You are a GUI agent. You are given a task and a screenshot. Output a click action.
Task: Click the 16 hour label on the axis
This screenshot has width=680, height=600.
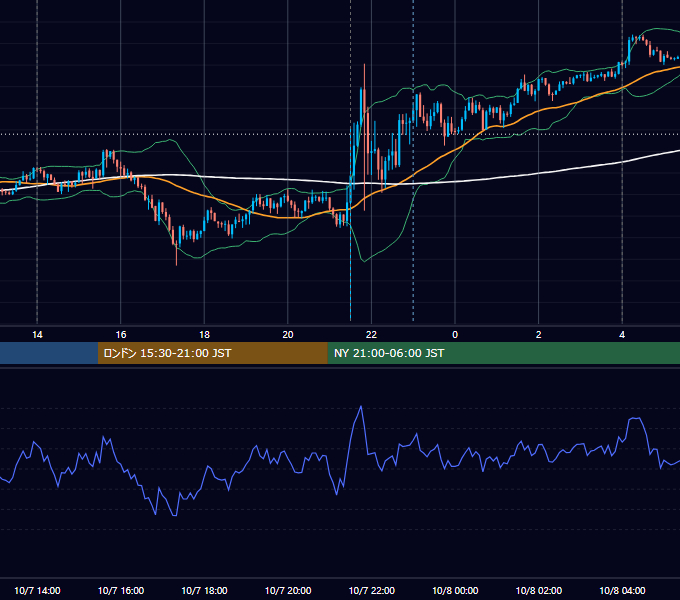[x=121, y=335]
